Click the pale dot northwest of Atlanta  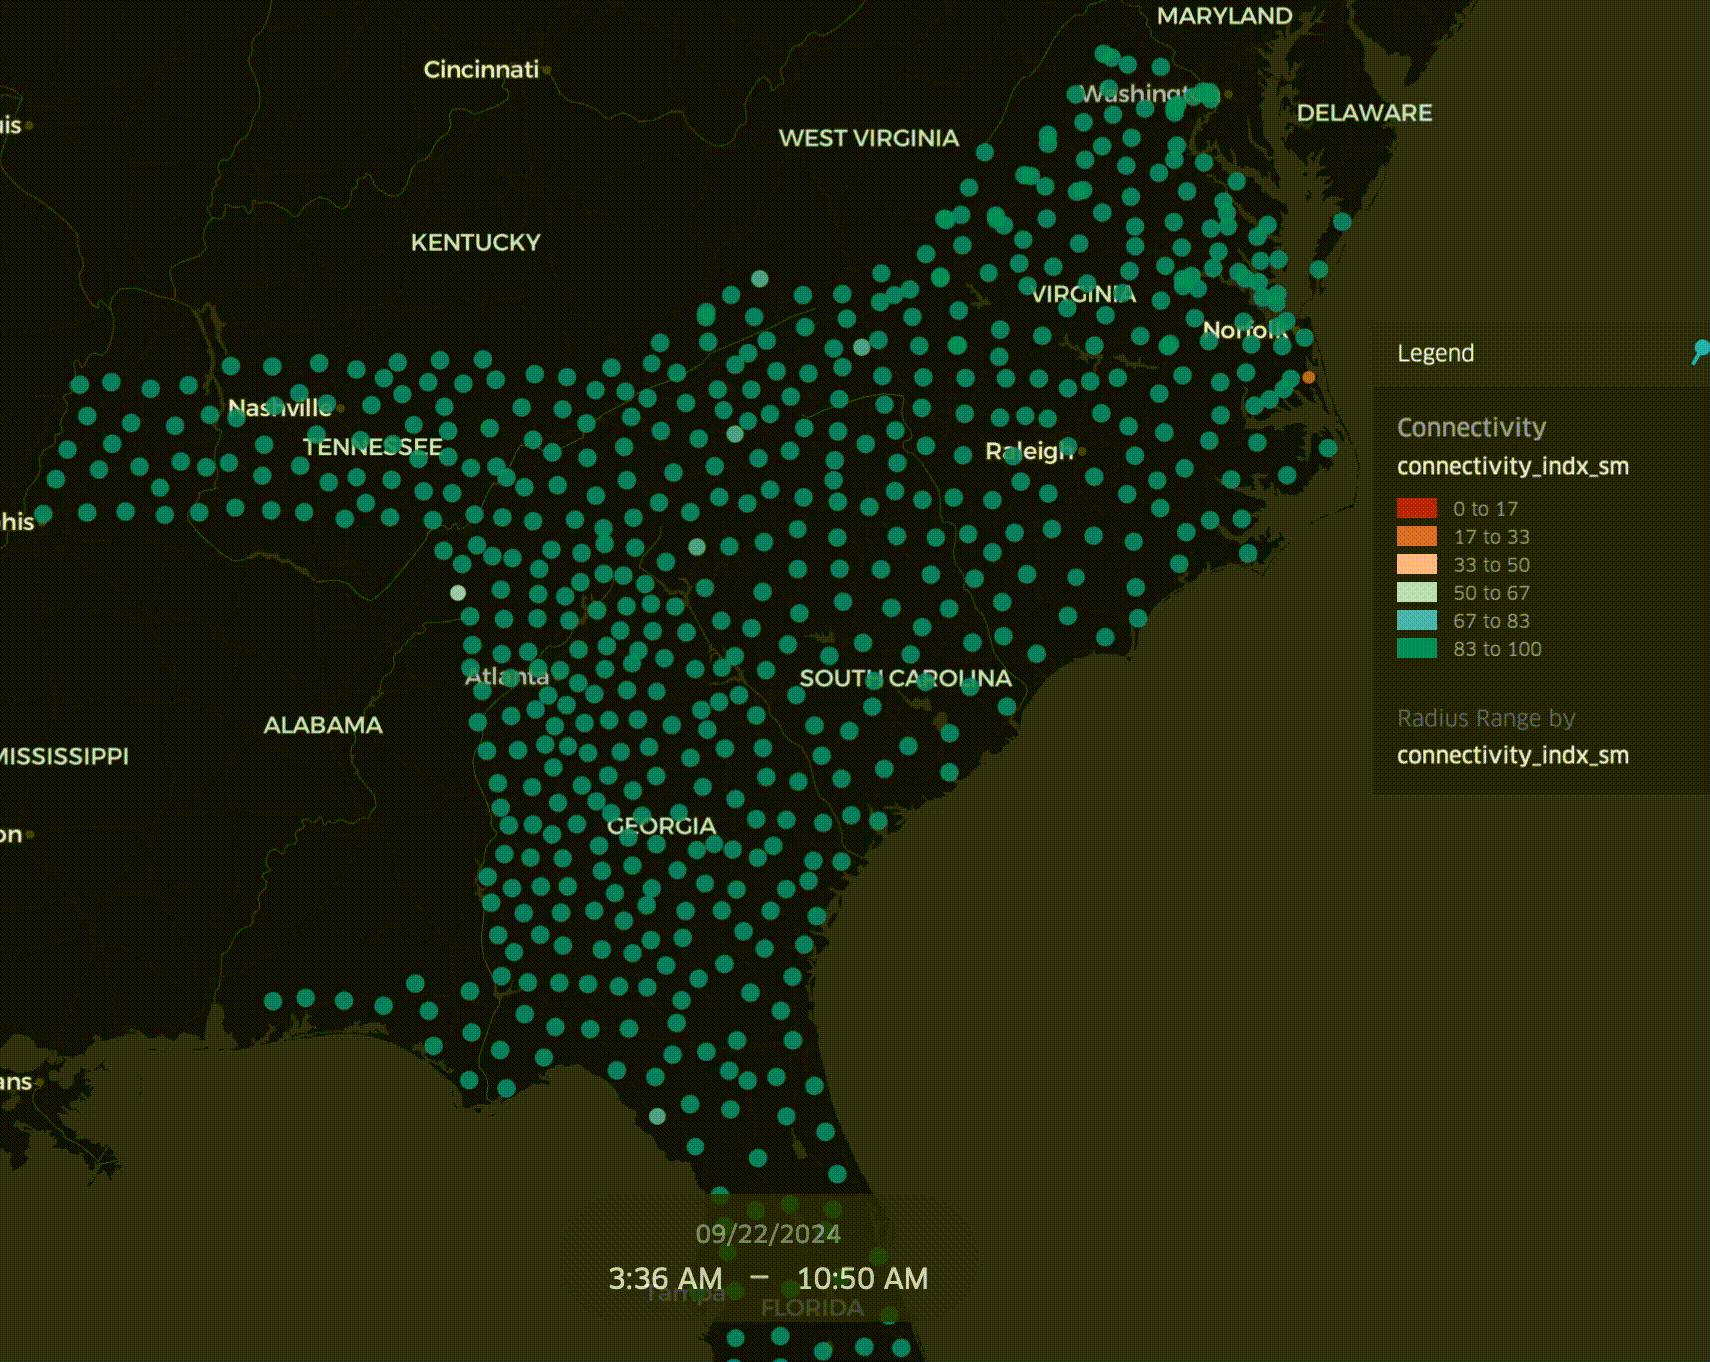click(x=458, y=593)
